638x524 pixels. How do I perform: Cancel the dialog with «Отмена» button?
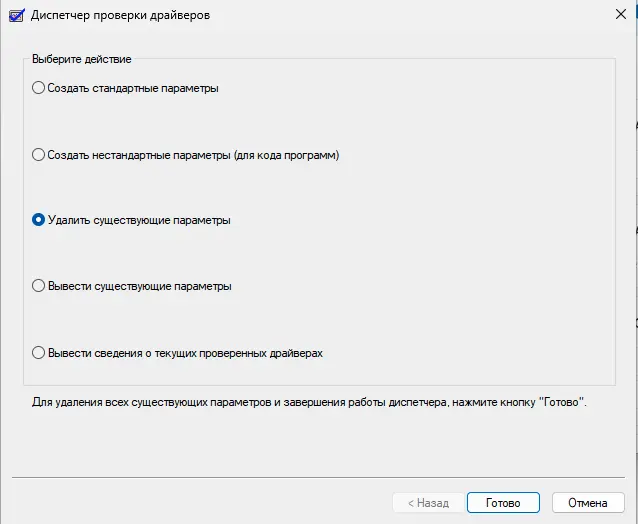[588, 503]
